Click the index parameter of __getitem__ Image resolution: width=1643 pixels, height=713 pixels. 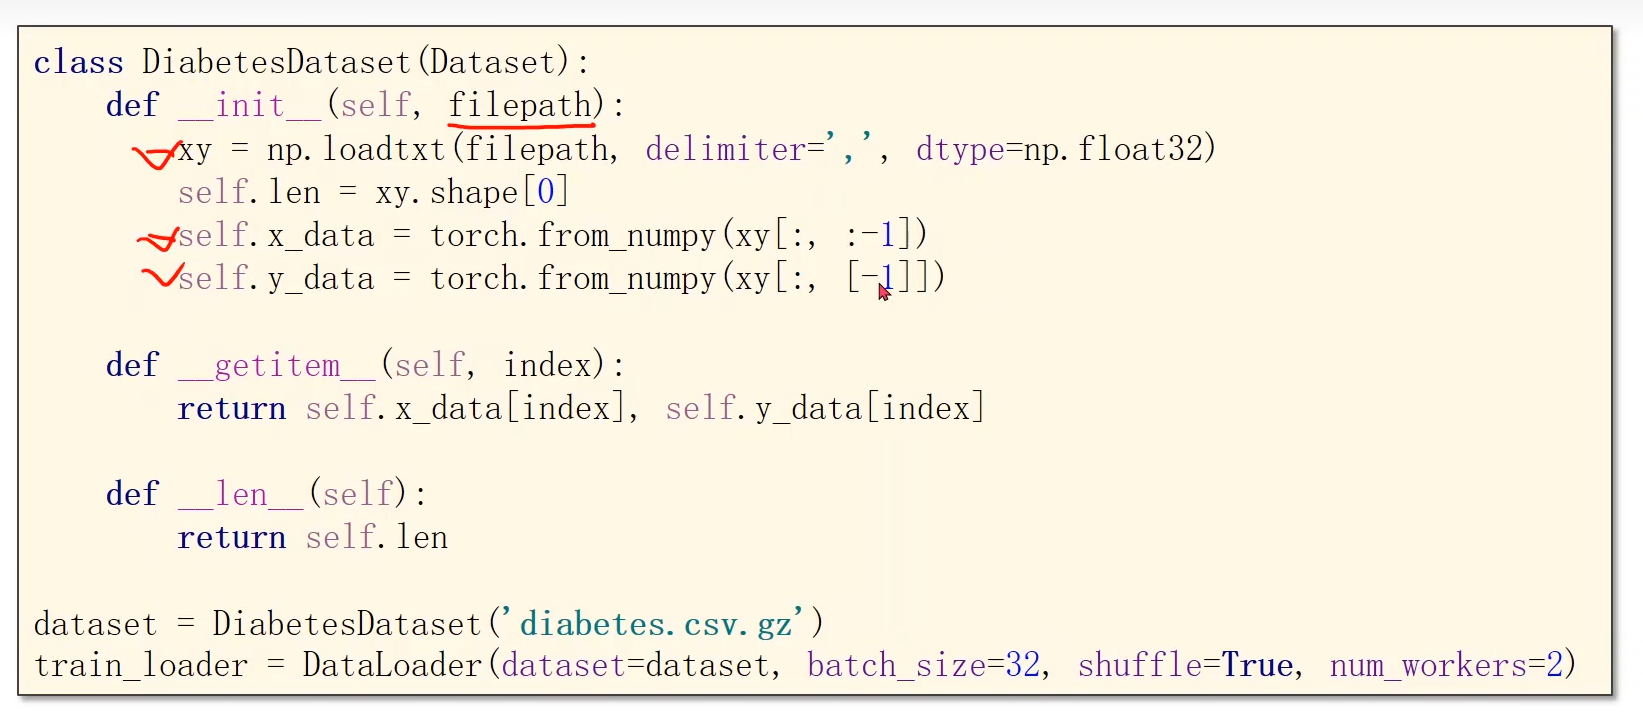pos(547,366)
